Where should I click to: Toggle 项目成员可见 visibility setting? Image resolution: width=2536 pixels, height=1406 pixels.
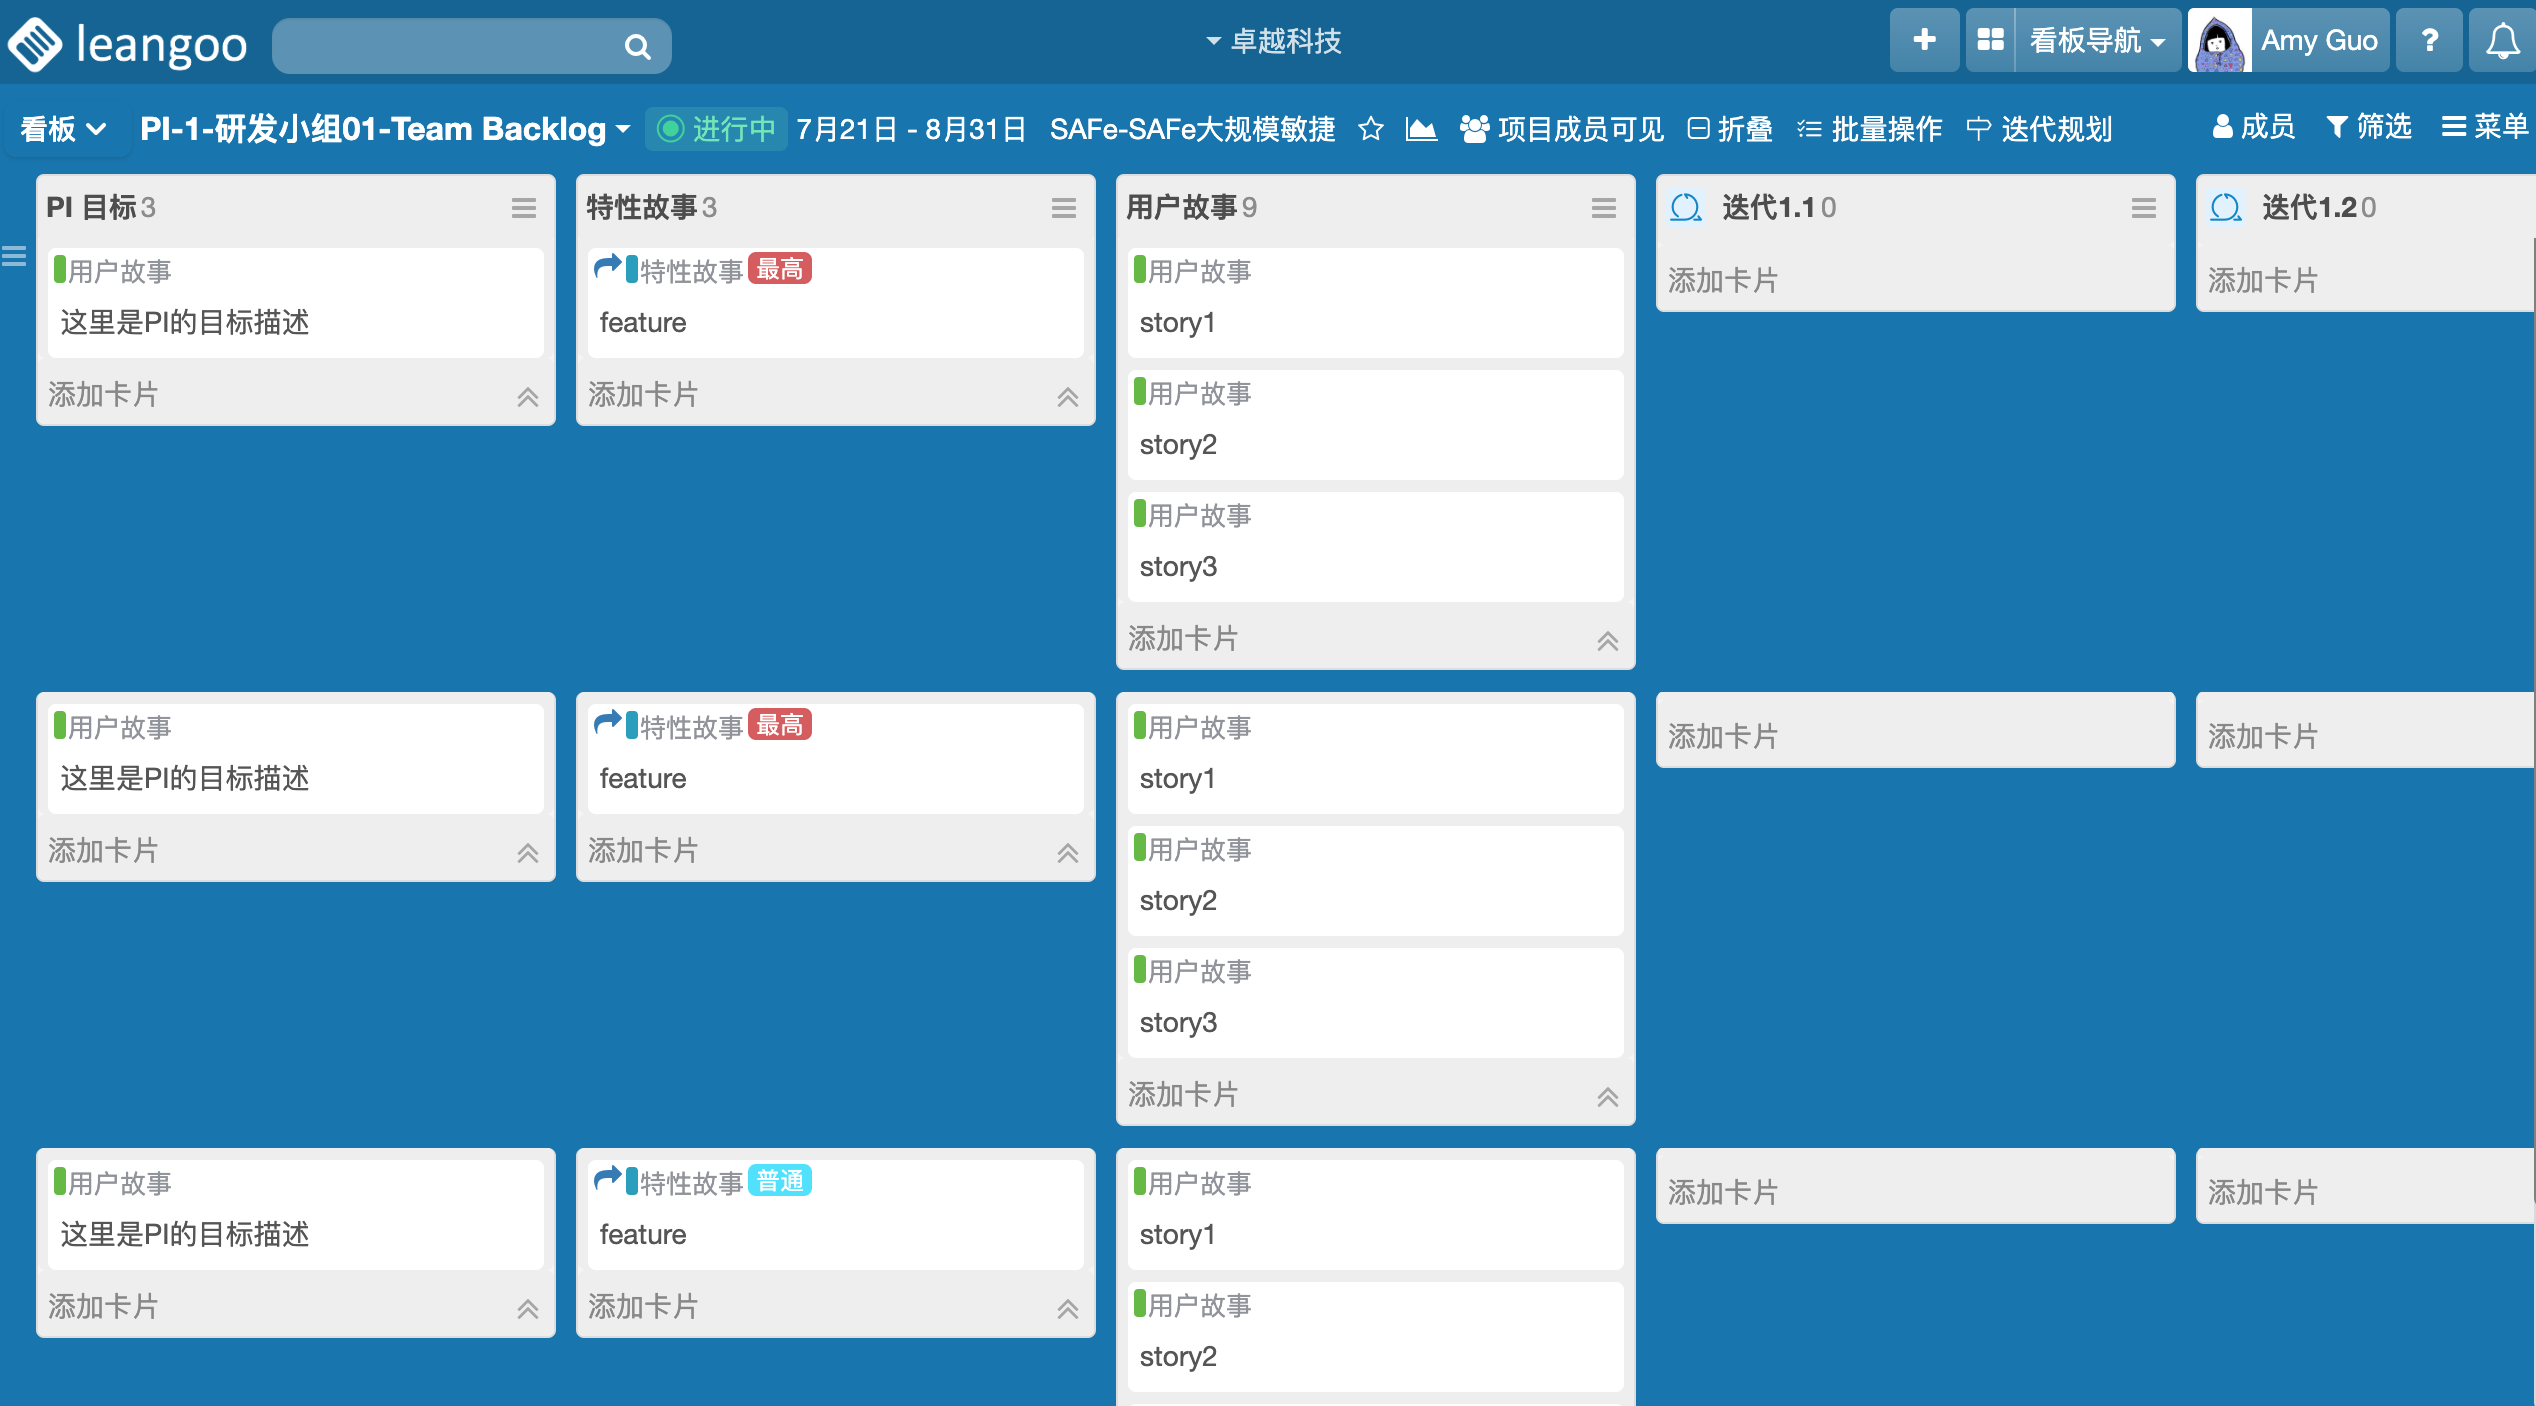click(1562, 129)
